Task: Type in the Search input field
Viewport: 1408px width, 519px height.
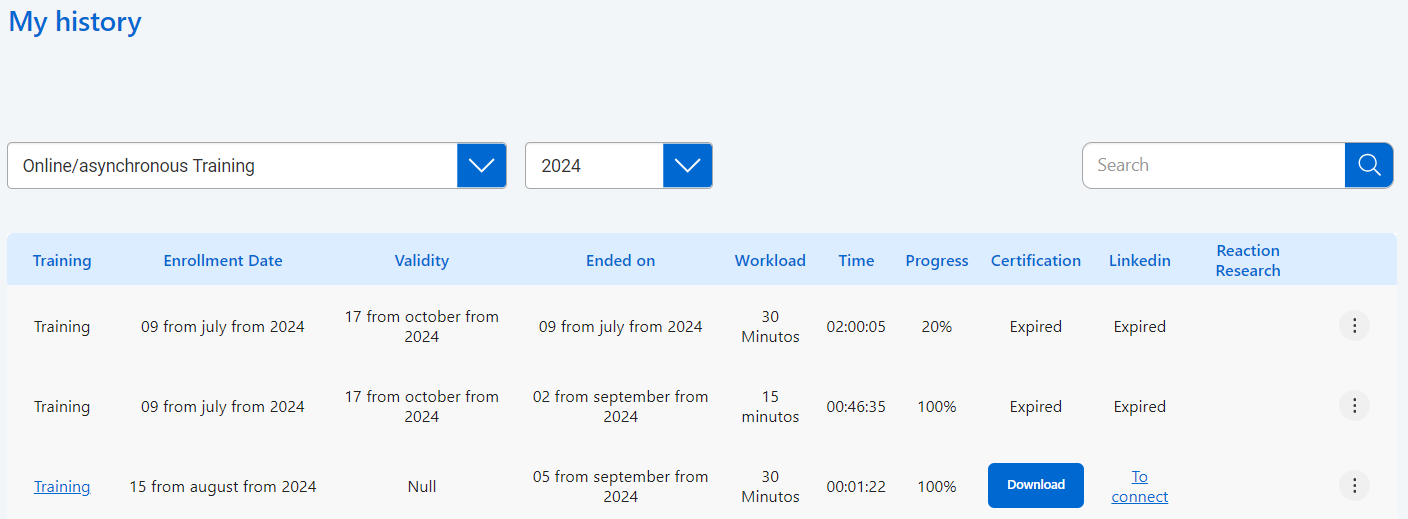Action: [1213, 165]
